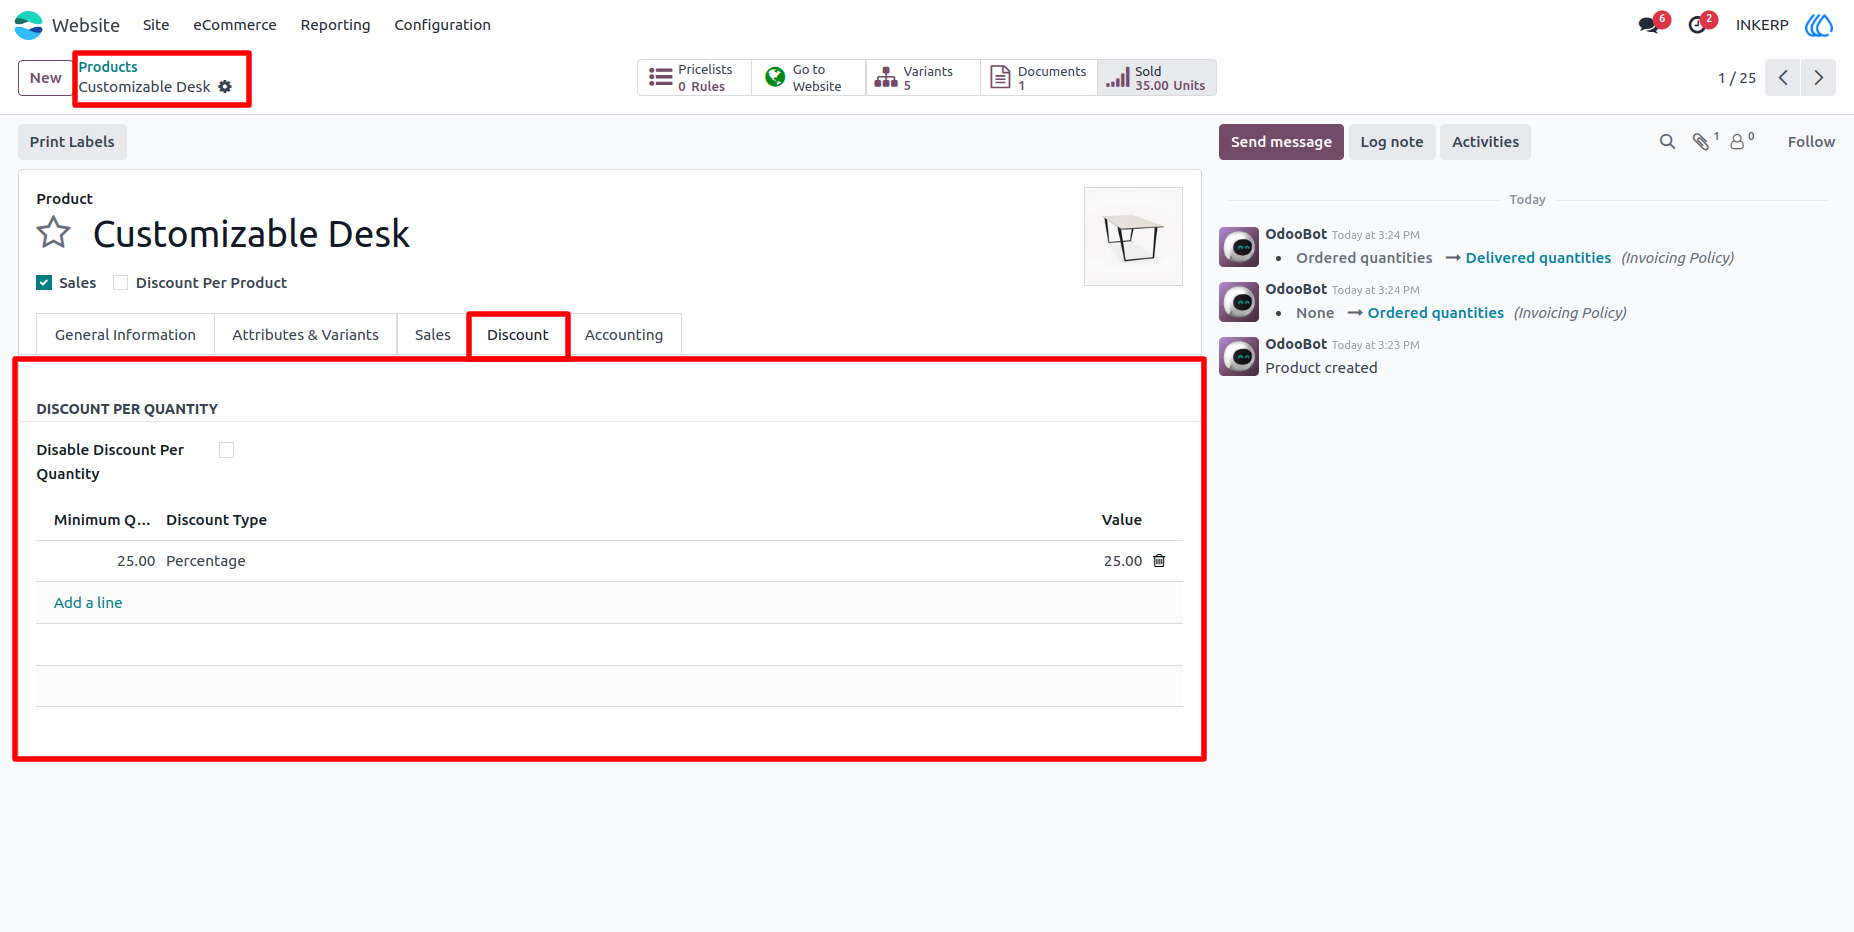The height and width of the screenshot is (932, 1854).
Task: Open the activities clock icon in the top bar
Action: pyautogui.click(x=1697, y=25)
